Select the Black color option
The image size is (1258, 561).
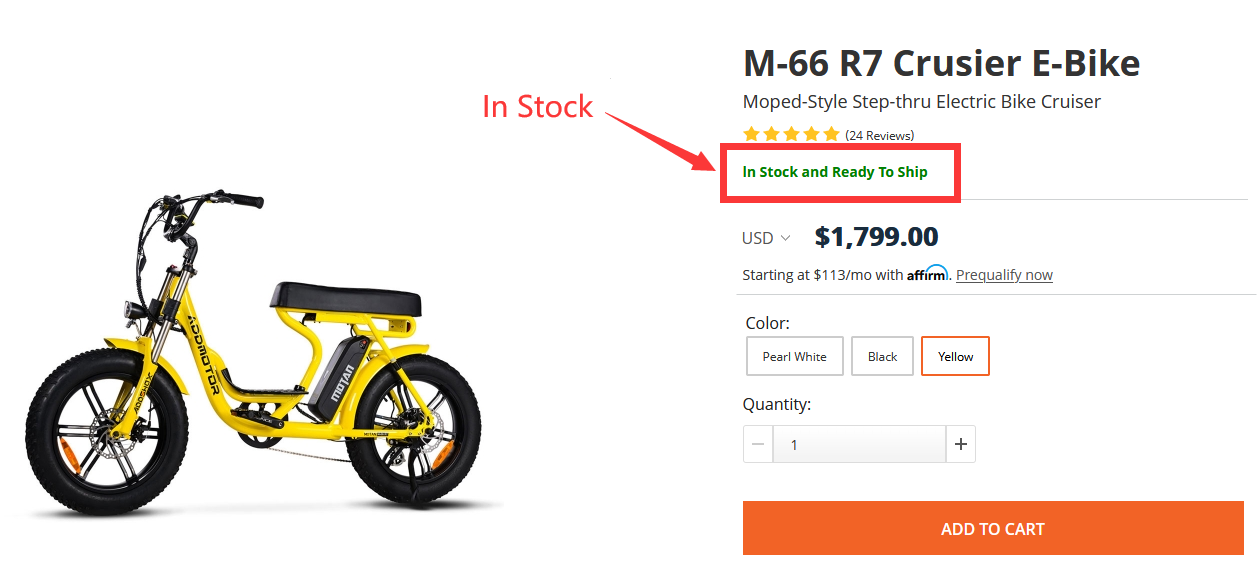click(x=882, y=356)
